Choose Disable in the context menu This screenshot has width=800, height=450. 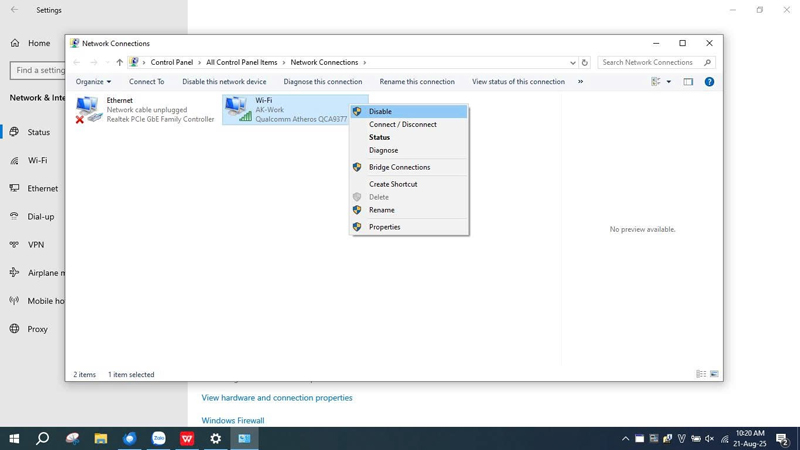coord(409,111)
